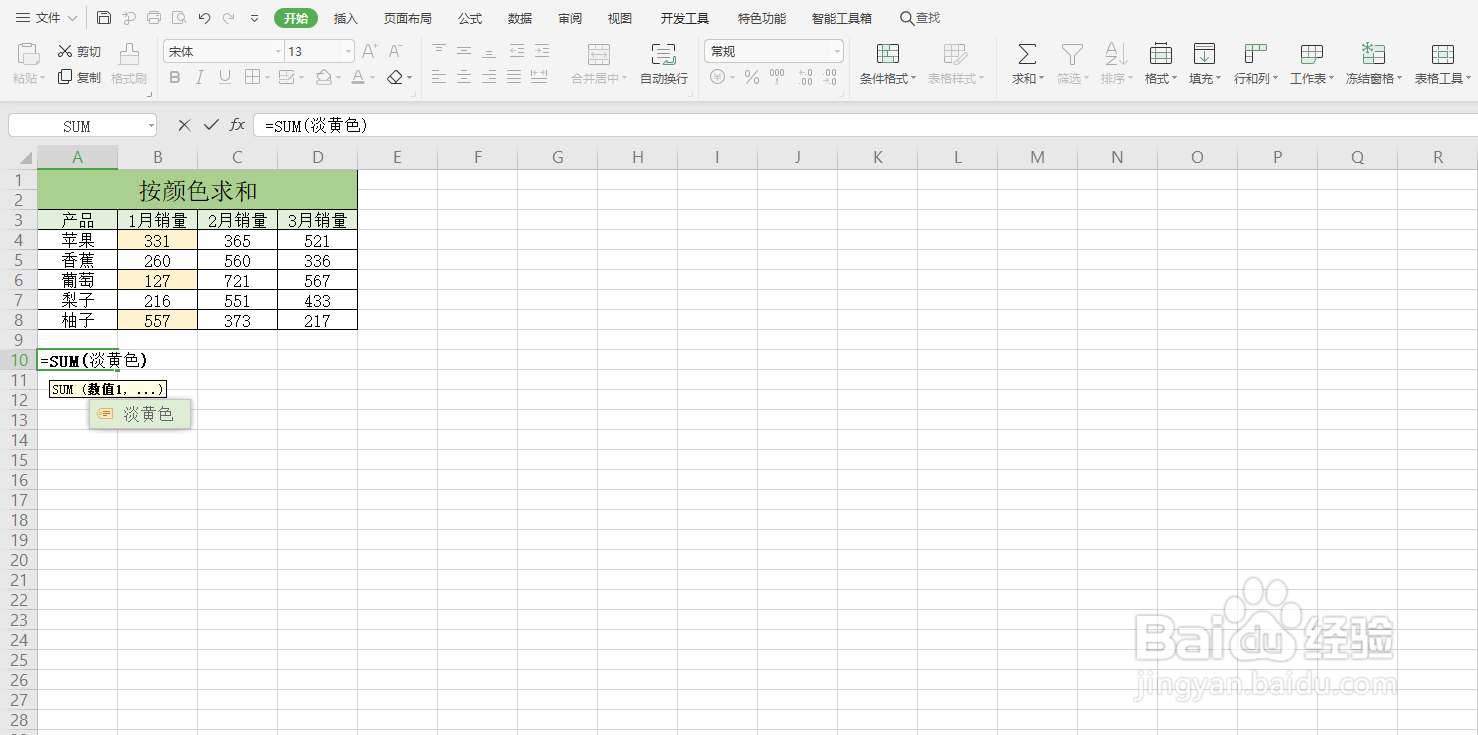Switch to the 公式 tab
Screen dimensions: 1478x735
[x=470, y=18]
